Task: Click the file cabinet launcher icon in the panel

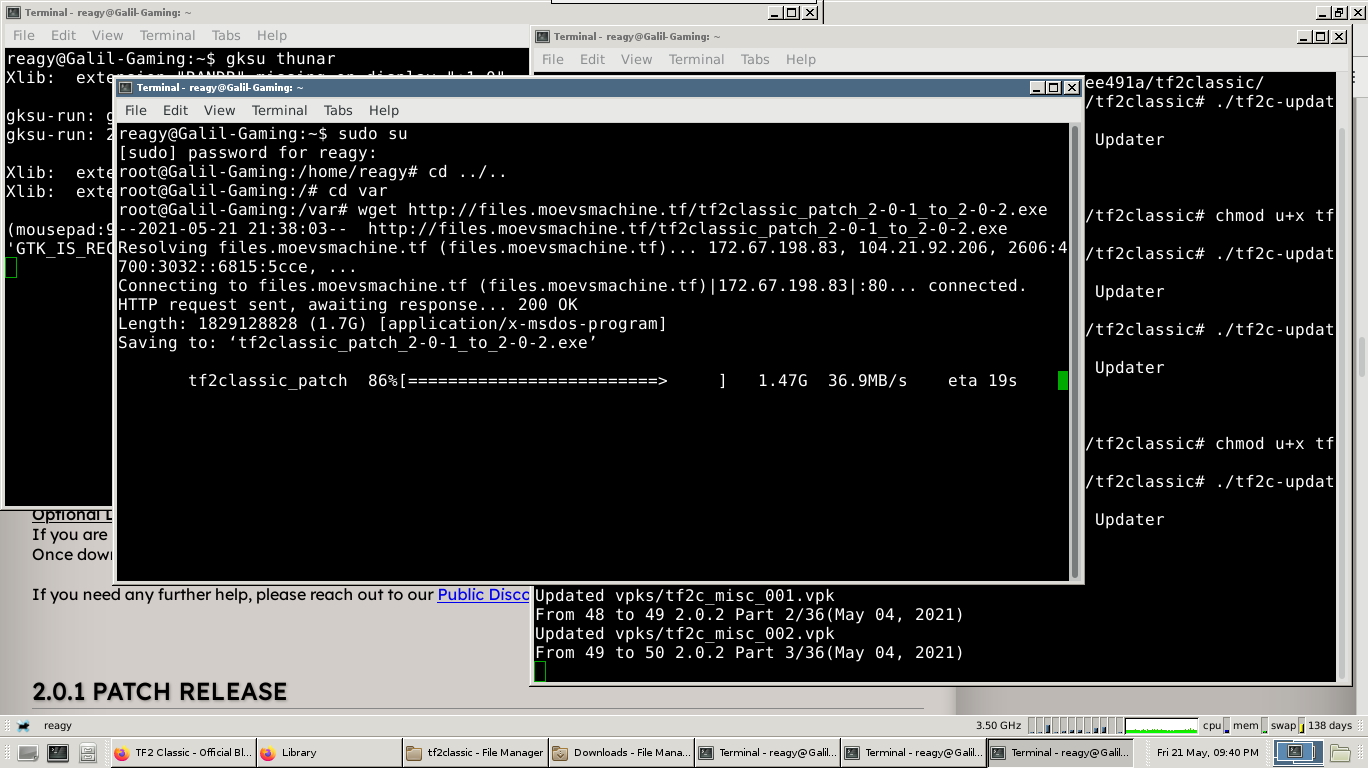Action: pyautogui.click(x=88, y=752)
